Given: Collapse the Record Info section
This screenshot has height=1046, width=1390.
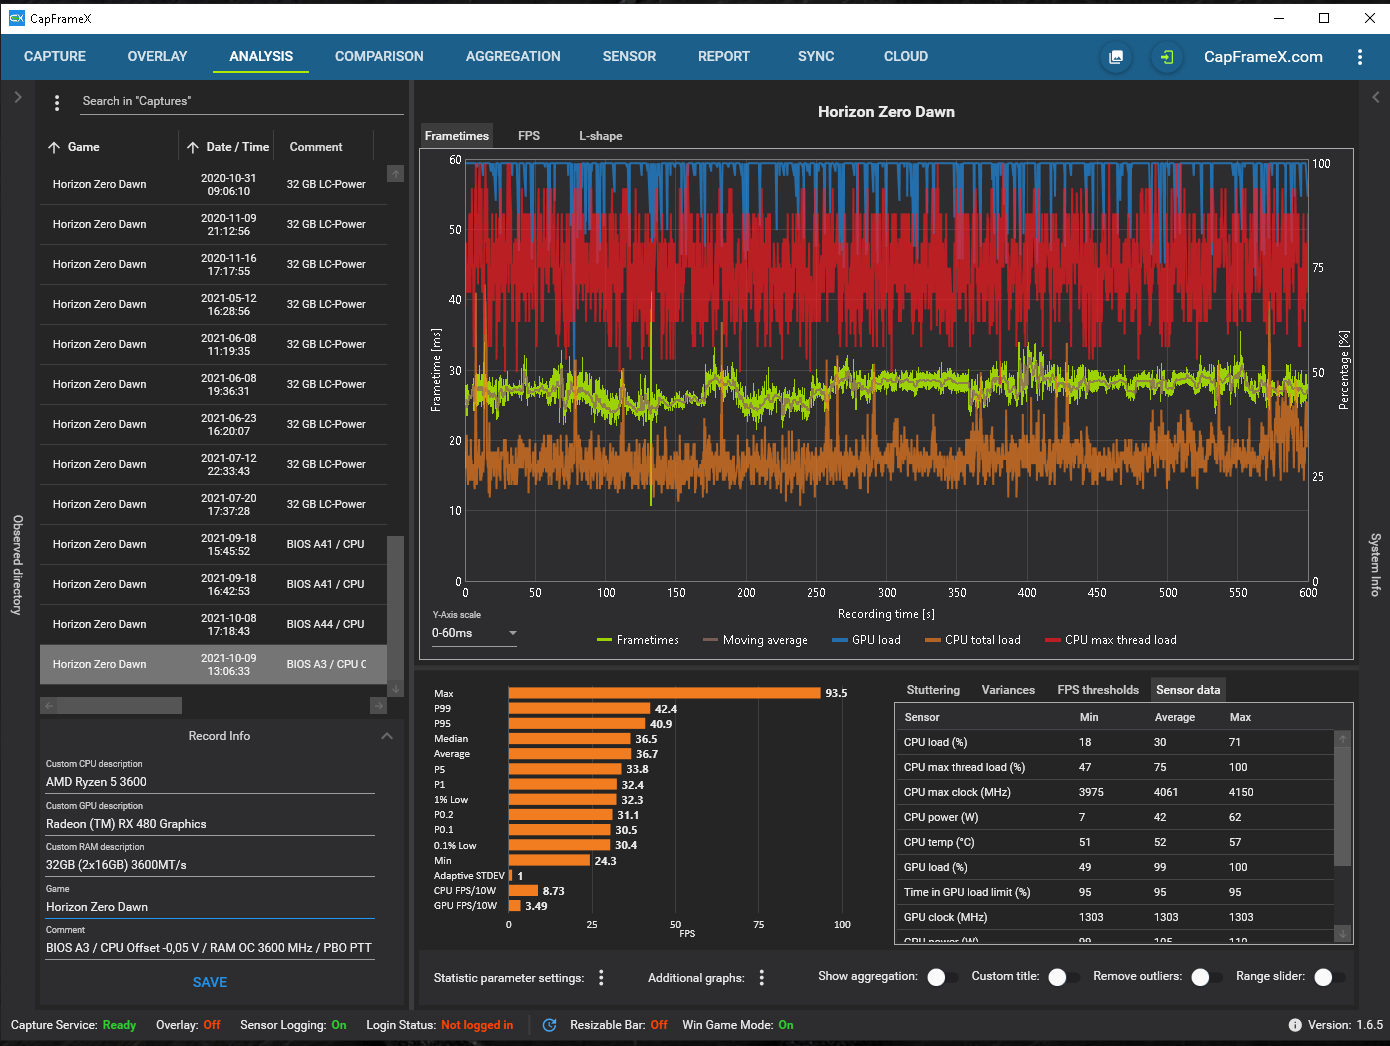Looking at the screenshot, I should (387, 736).
